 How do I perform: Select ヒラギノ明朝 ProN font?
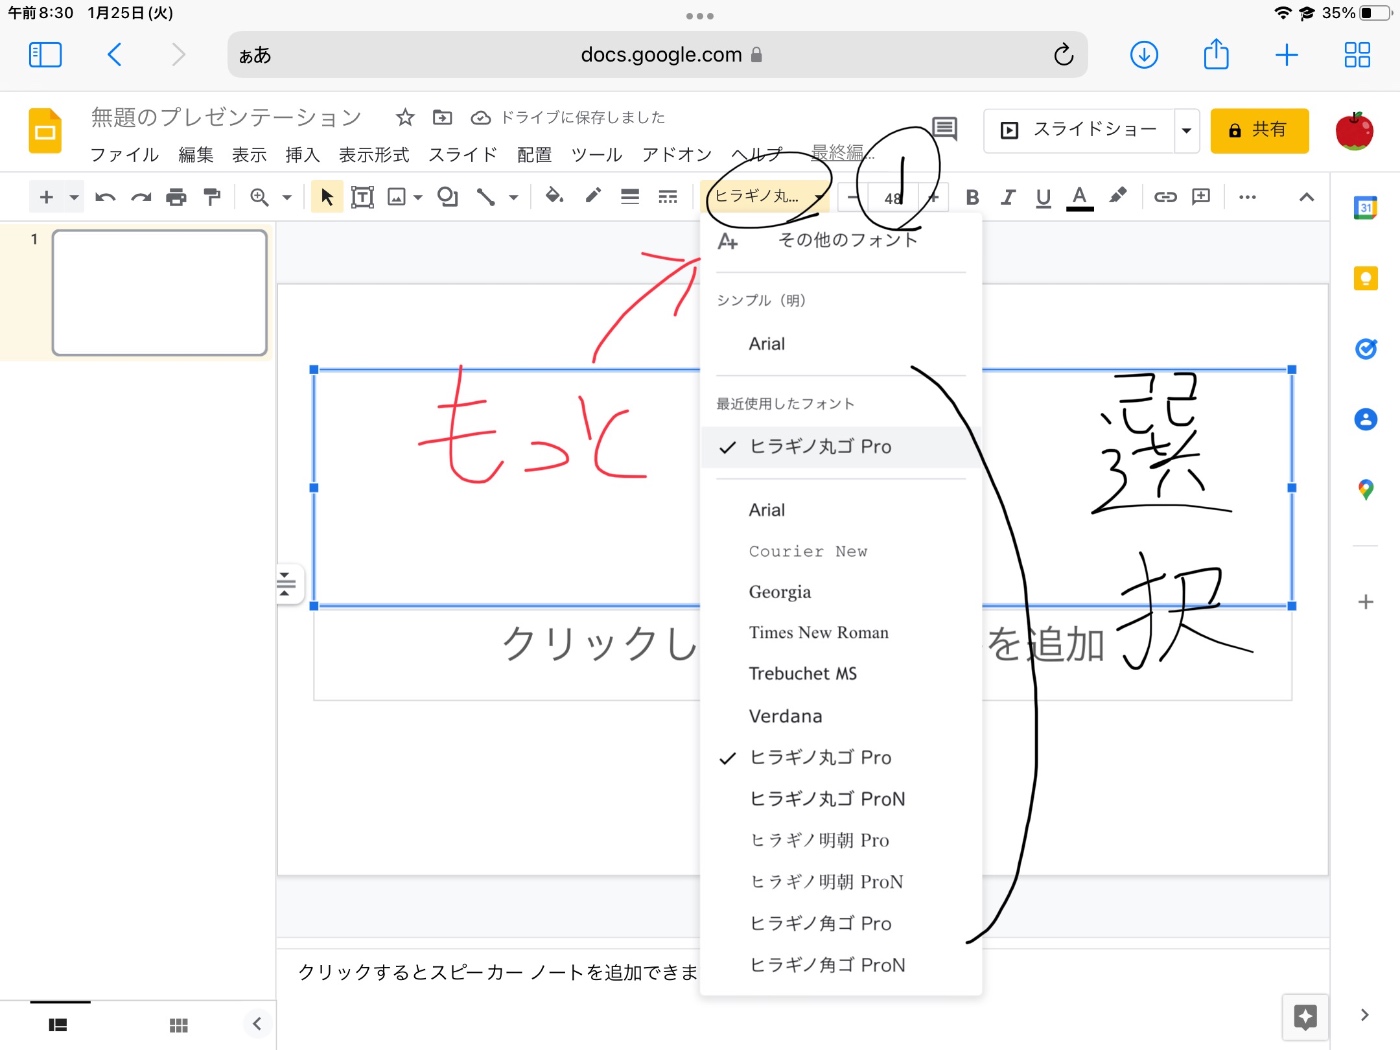pyautogui.click(x=841, y=882)
